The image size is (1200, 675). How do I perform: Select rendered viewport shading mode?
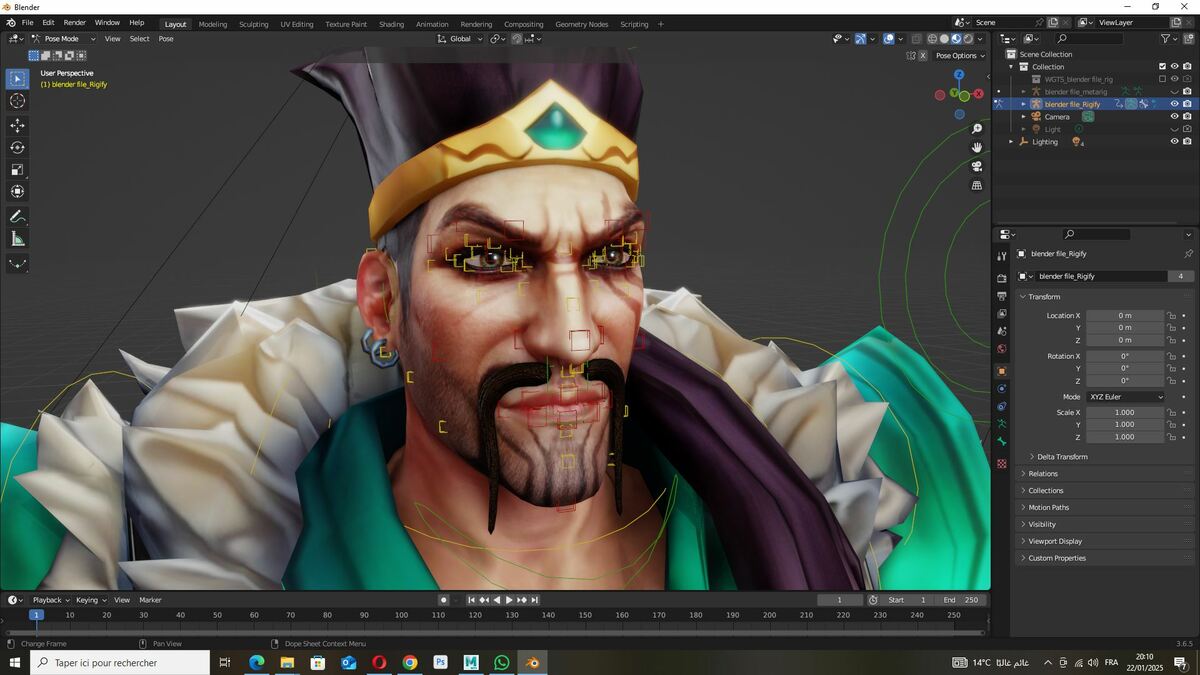coord(969,39)
